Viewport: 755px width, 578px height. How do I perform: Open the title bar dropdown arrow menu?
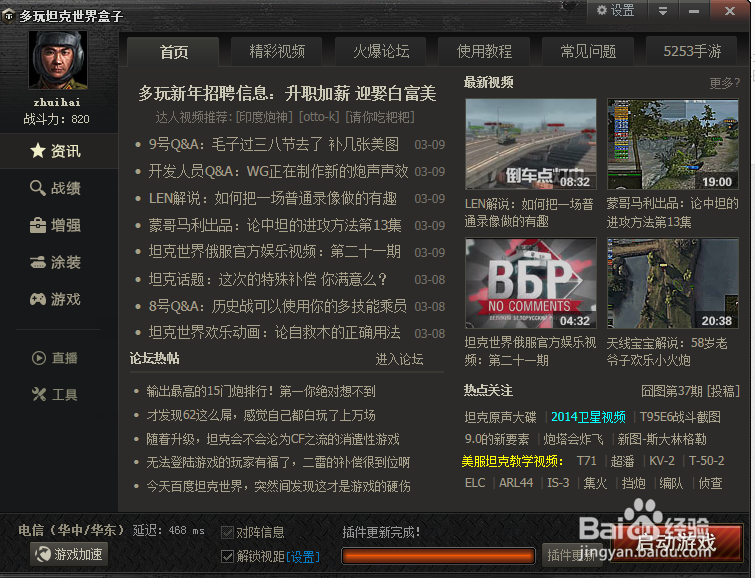(663, 11)
